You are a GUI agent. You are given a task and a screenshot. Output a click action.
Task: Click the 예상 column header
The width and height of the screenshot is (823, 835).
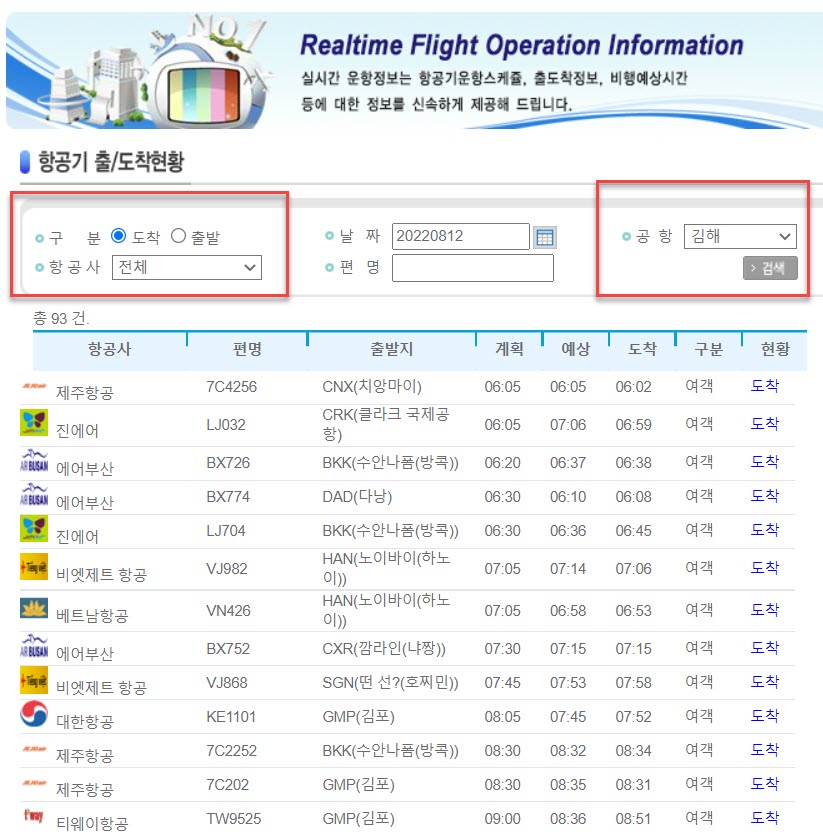(576, 349)
